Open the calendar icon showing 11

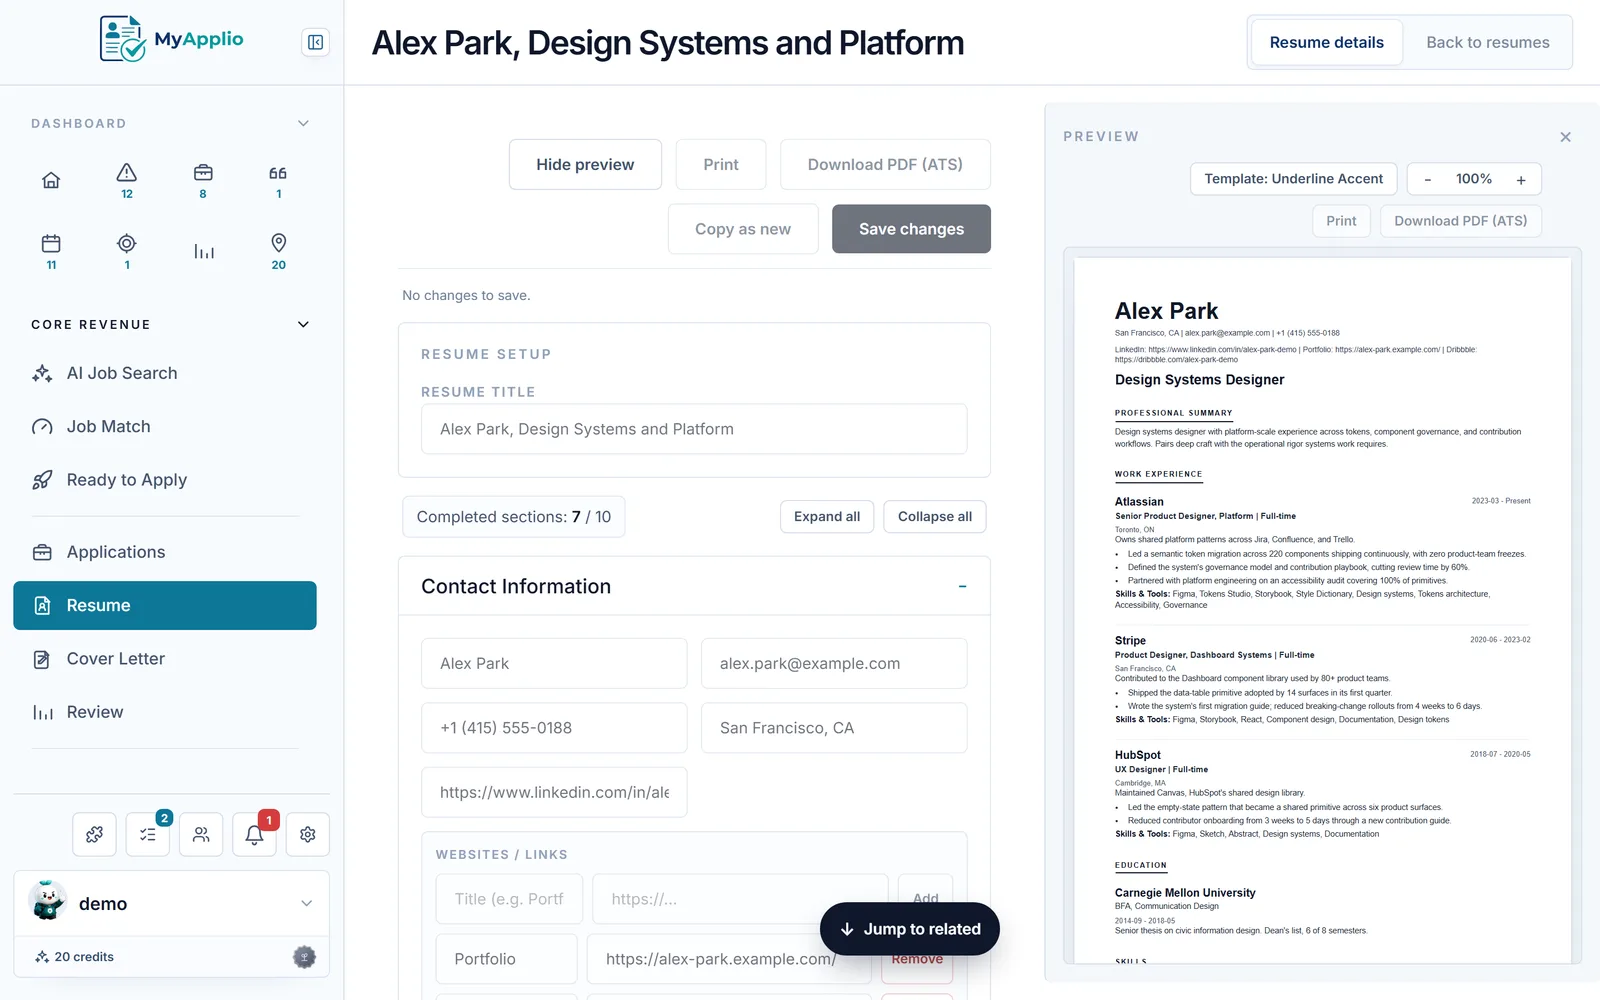point(51,251)
